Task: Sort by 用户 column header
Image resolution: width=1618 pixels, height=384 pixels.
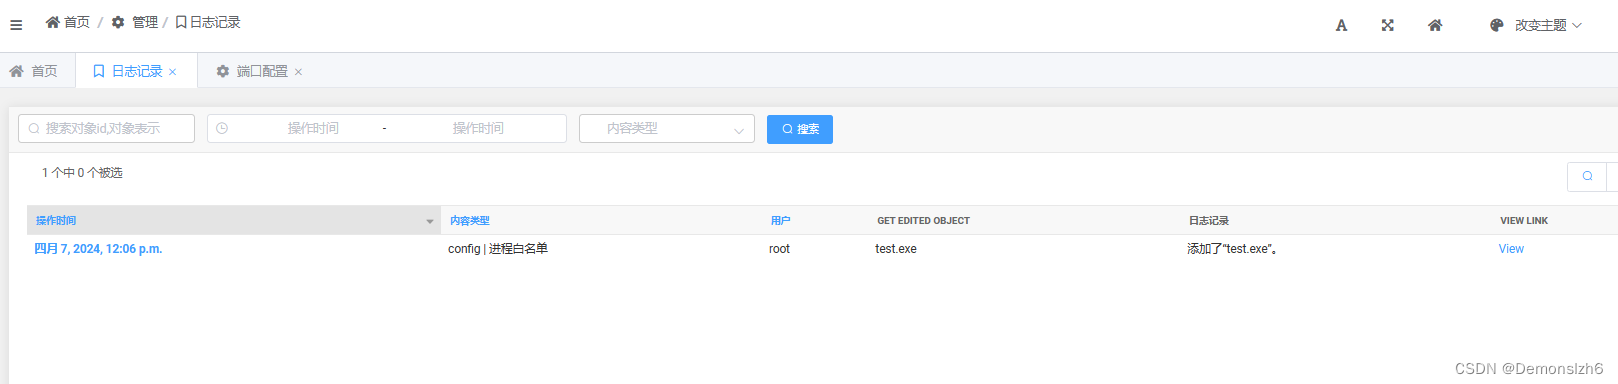Action: (781, 221)
